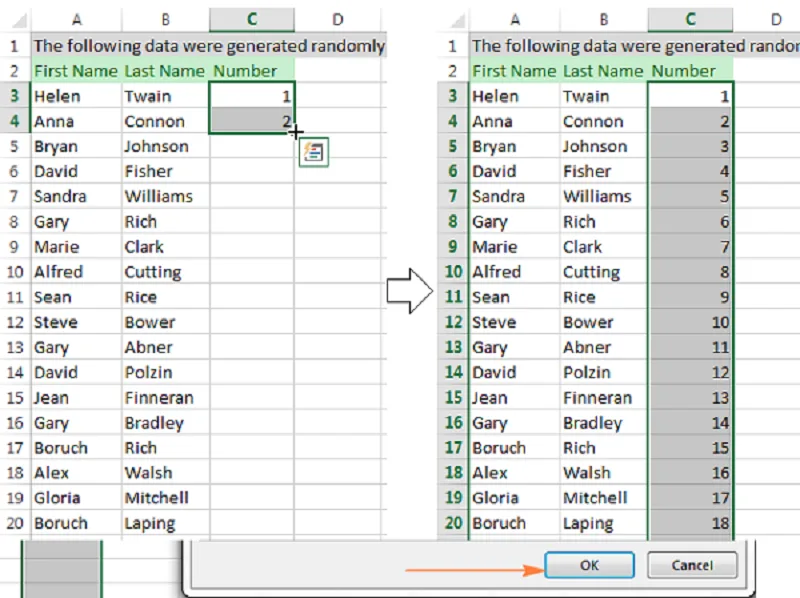The image size is (800, 598).
Task: Click 'Clark' in right sheet
Action: 582,247
